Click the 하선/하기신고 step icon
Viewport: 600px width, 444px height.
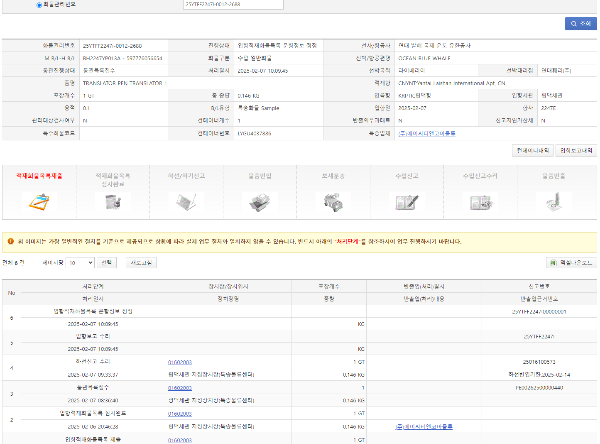coord(186,202)
